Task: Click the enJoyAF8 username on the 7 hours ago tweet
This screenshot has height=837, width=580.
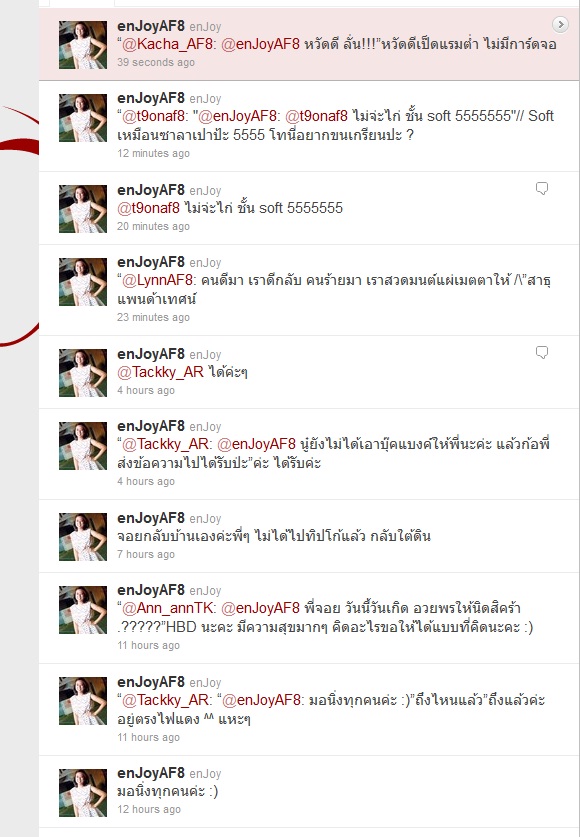Action: [x=150, y=518]
